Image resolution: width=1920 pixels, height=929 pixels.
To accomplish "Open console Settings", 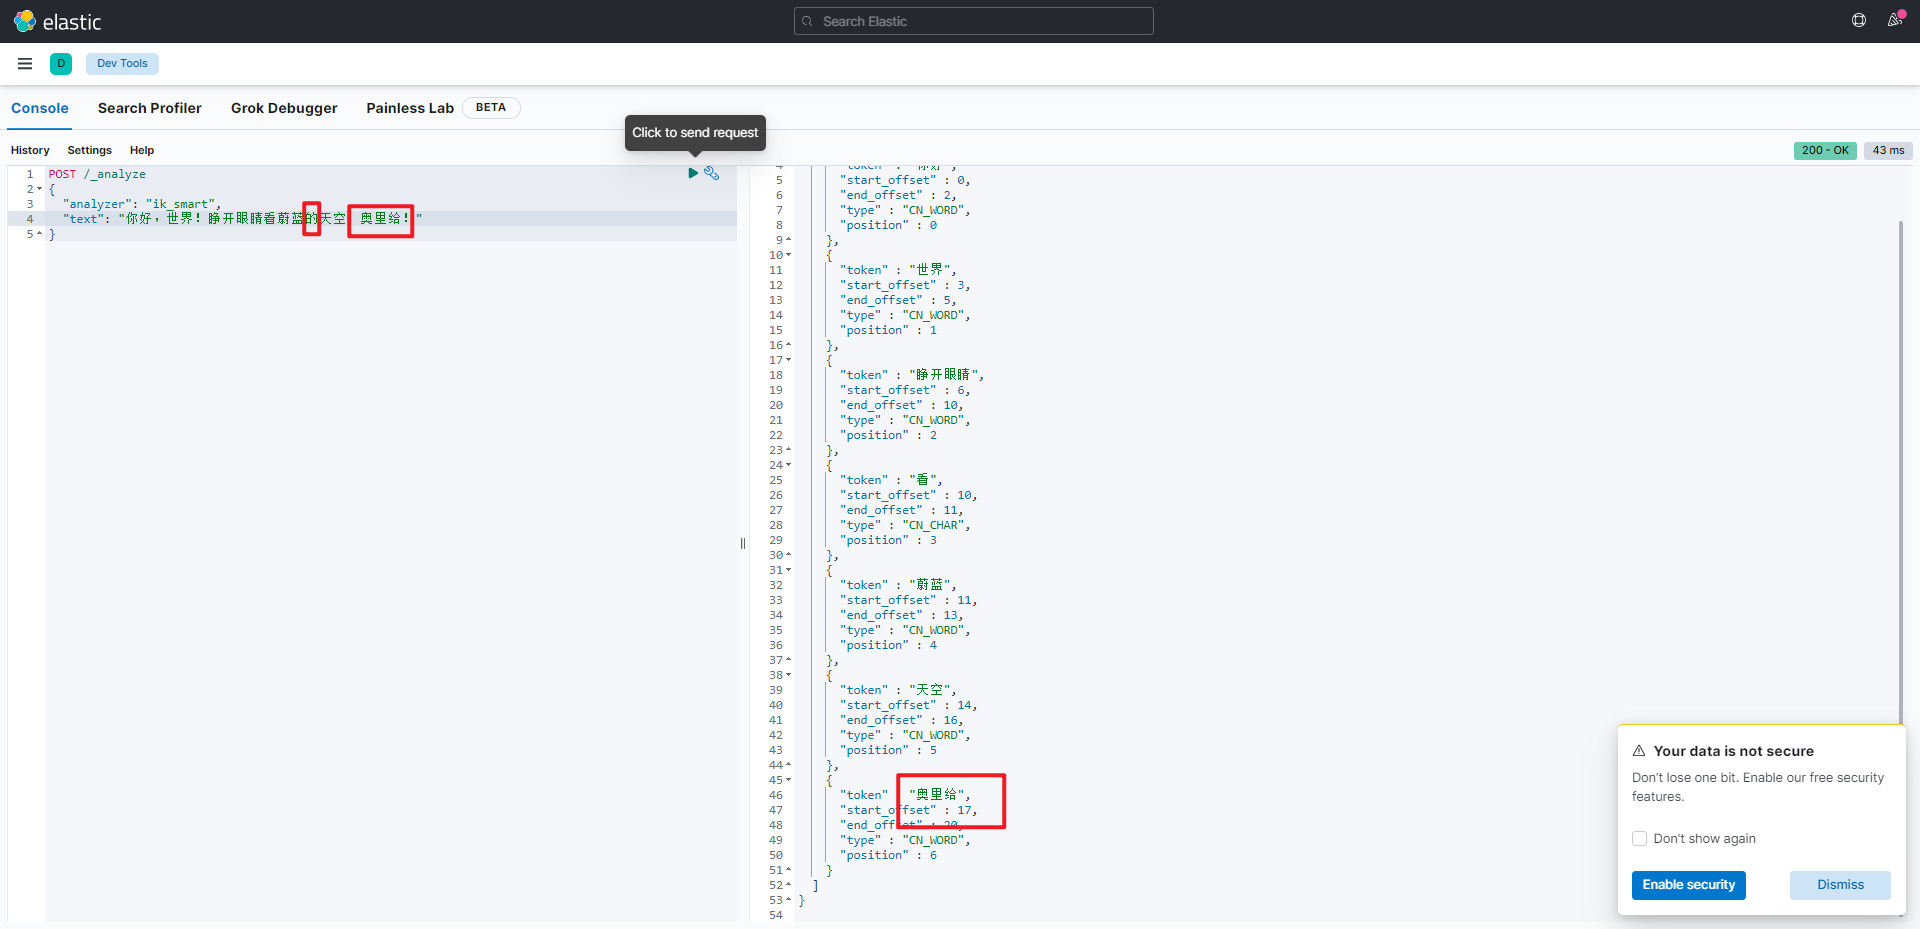I will coord(89,150).
